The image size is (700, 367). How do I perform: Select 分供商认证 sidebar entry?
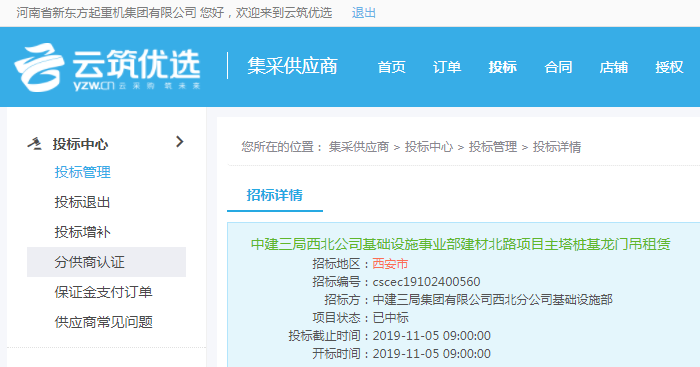106,262
